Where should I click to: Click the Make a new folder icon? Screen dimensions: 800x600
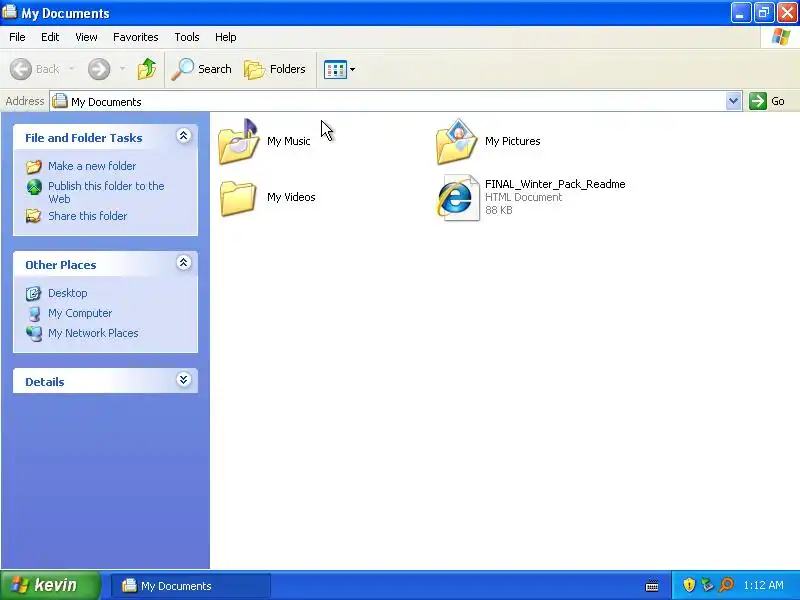pyautogui.click(x=34, y=166)
